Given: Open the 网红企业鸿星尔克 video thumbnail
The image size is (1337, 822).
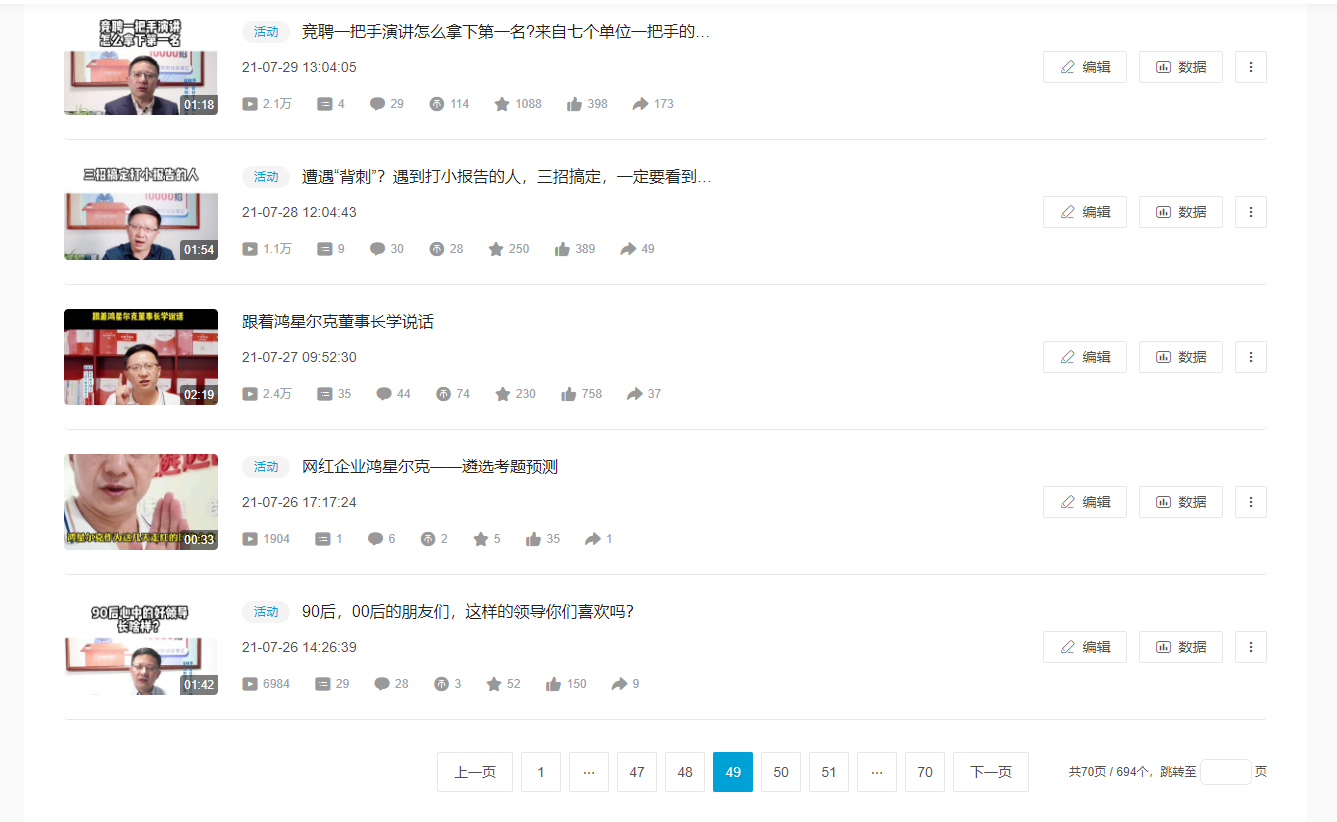Looking at the screenshot, I should tap(141, 502).
